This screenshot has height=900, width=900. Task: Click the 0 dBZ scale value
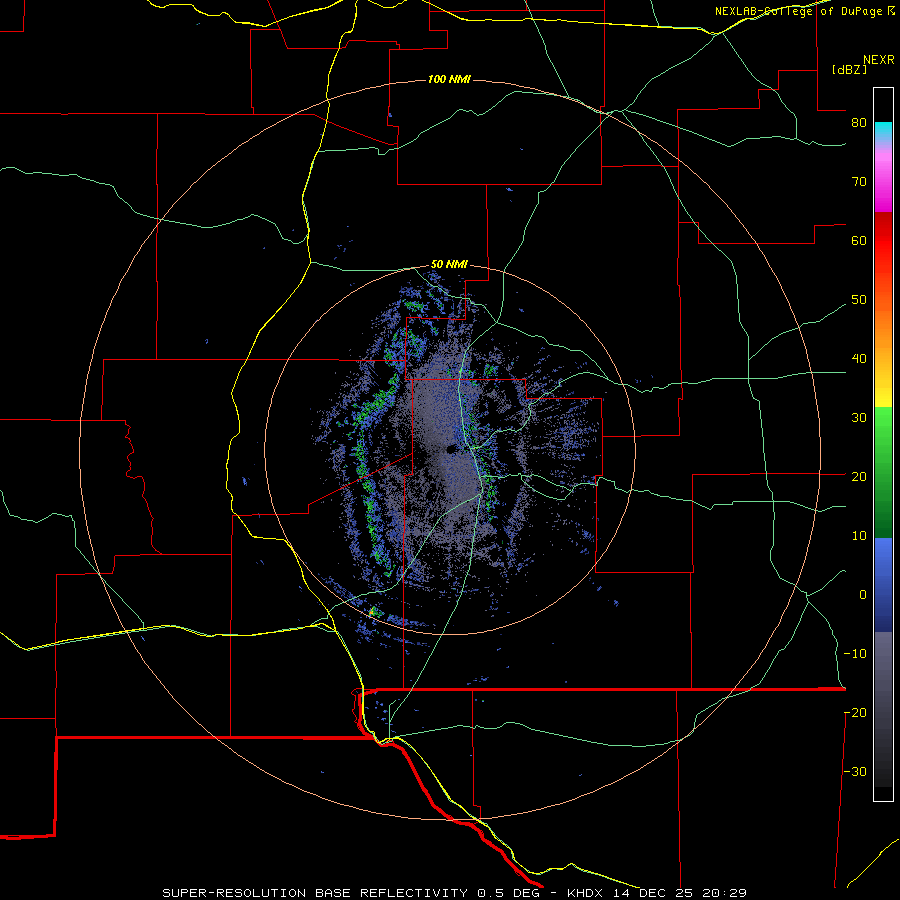pos(863,595)
